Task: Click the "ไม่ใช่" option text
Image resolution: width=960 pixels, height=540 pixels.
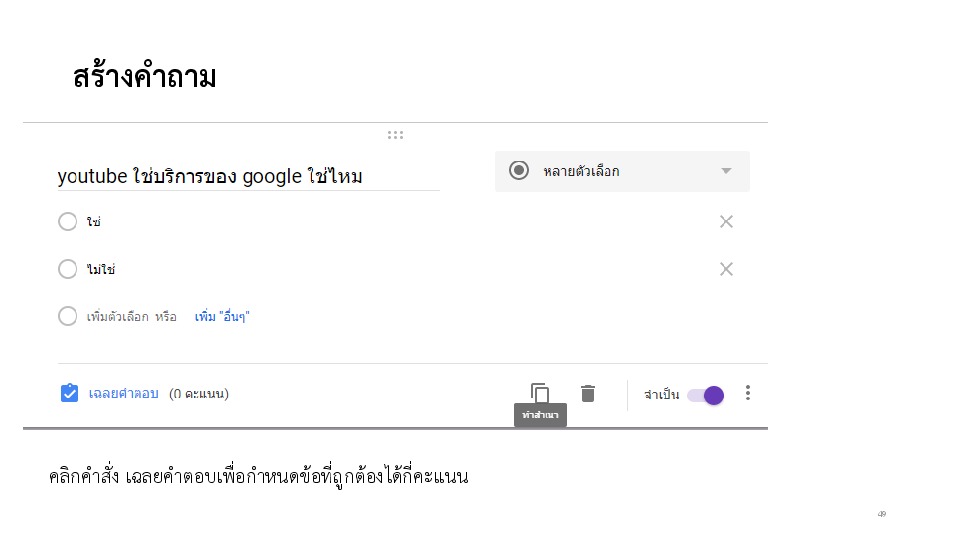Action: 101,269
